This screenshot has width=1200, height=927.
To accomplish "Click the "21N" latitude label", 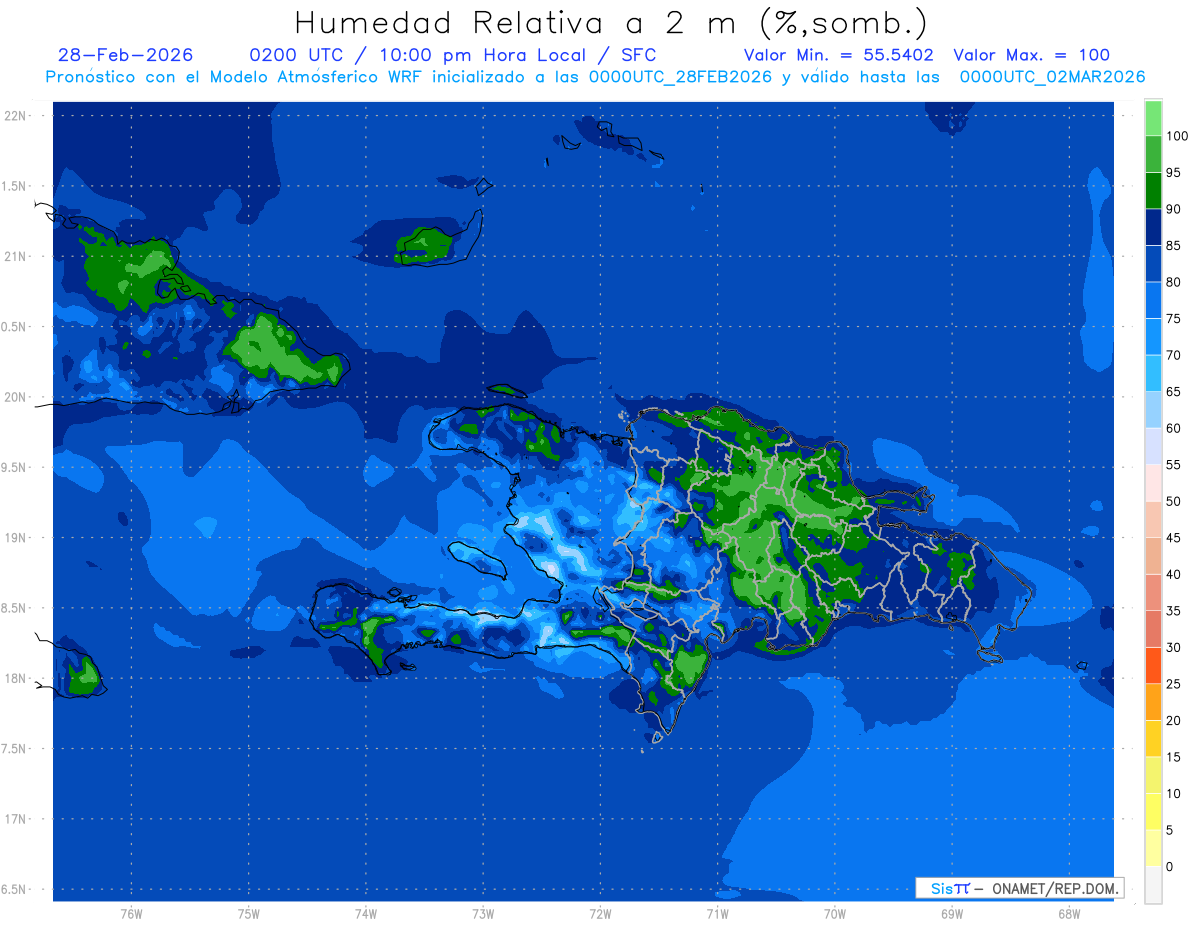I will pyautogui.click(x=14, y=256).
